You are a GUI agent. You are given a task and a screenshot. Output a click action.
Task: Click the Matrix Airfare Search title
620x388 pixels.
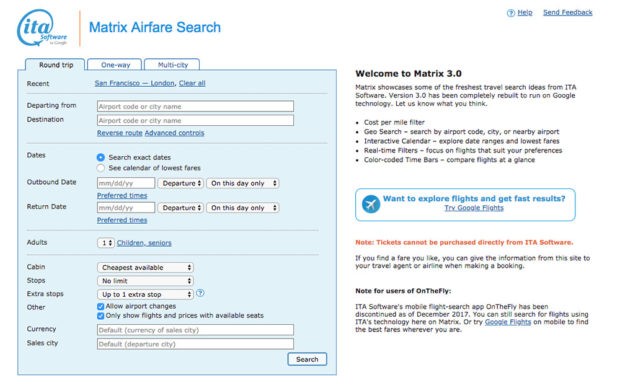[x=155, y=27]
